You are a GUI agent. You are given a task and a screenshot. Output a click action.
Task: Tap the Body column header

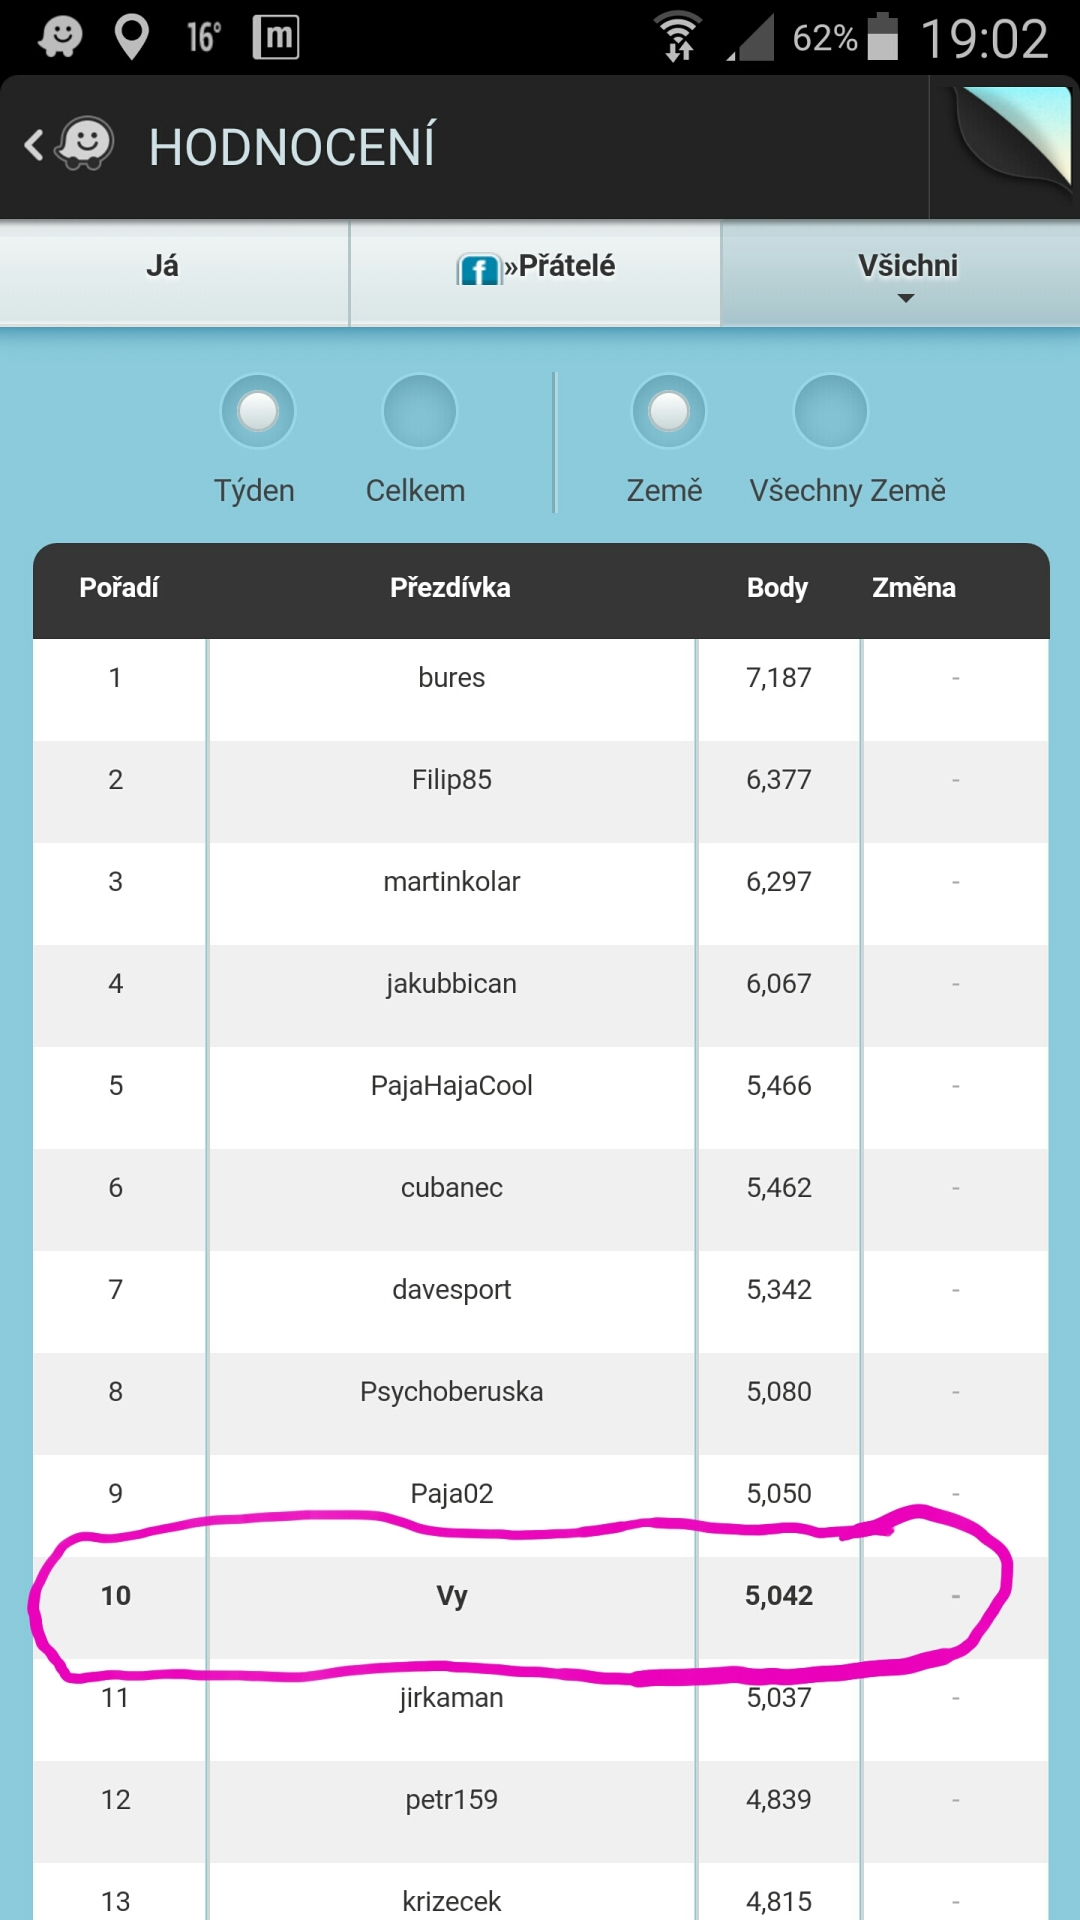[777, 588]
